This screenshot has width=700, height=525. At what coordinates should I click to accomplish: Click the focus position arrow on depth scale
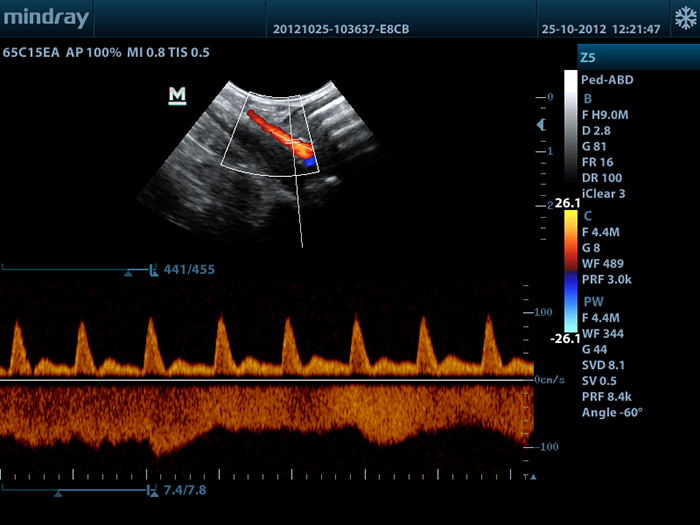(541, 125)
